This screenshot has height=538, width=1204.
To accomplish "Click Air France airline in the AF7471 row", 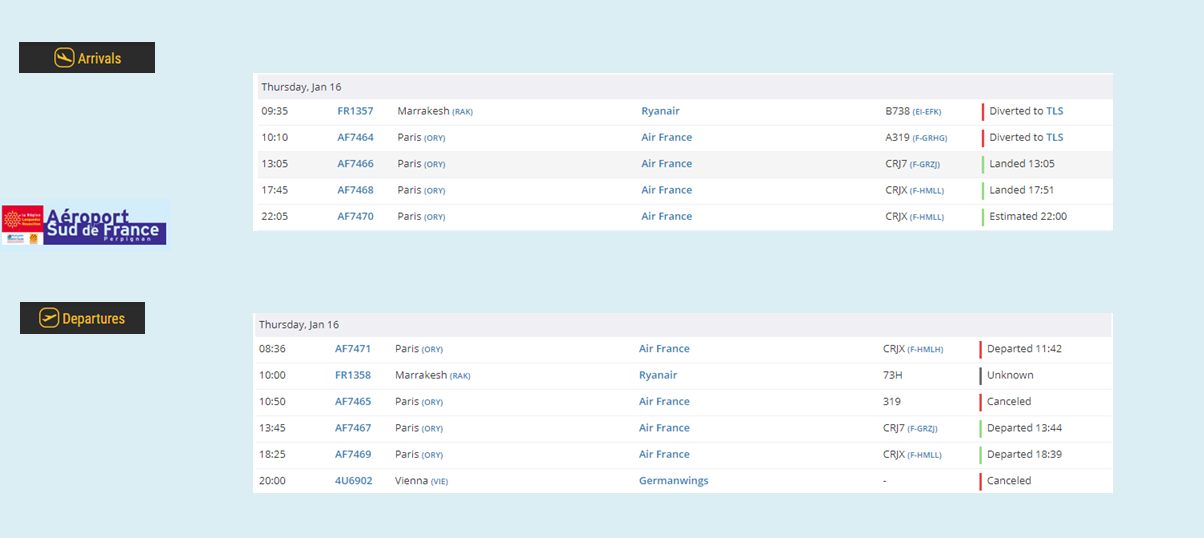I will [664, 349].
